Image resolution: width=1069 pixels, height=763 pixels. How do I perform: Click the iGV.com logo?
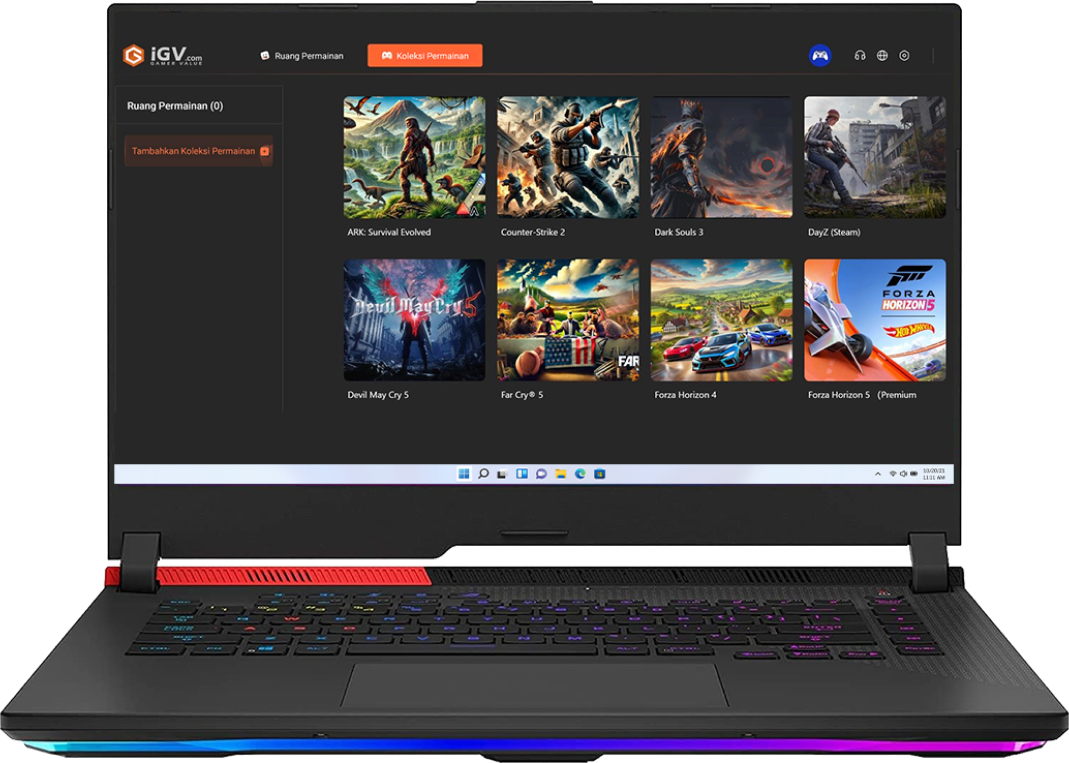[x=162, y=55]
